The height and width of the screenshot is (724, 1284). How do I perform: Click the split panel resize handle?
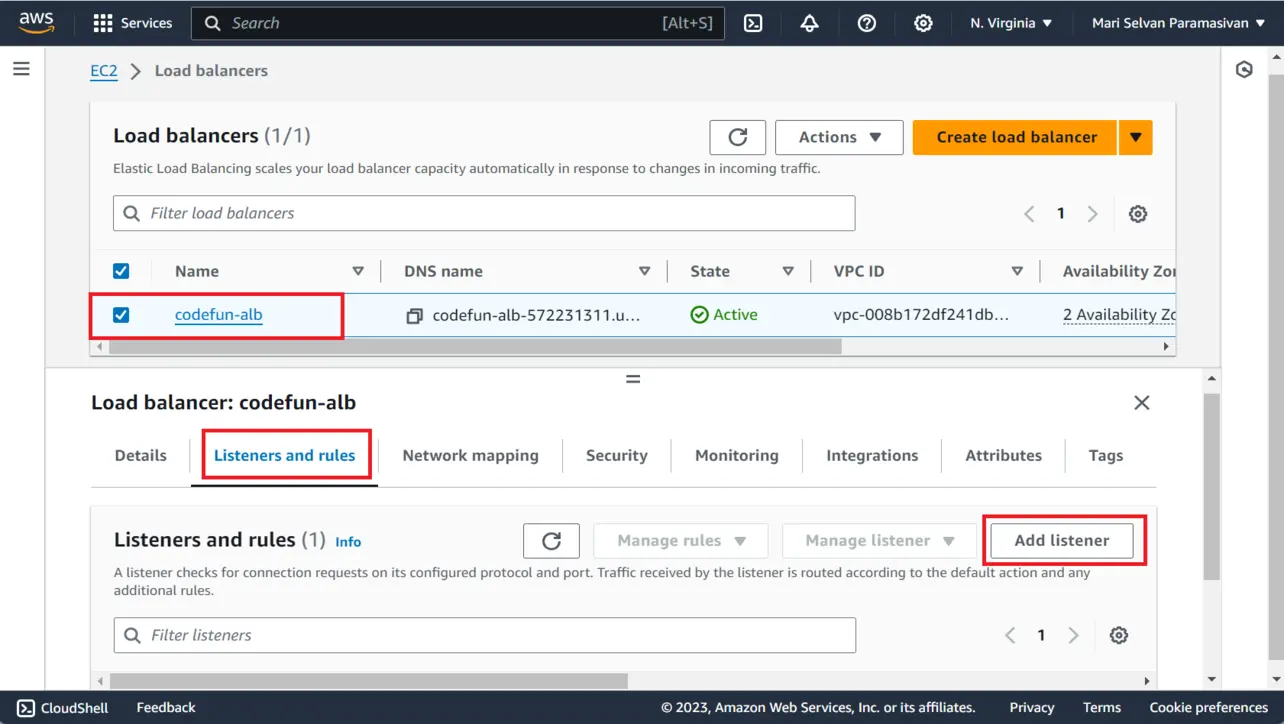pyautogui.click(x=633, y=379)
